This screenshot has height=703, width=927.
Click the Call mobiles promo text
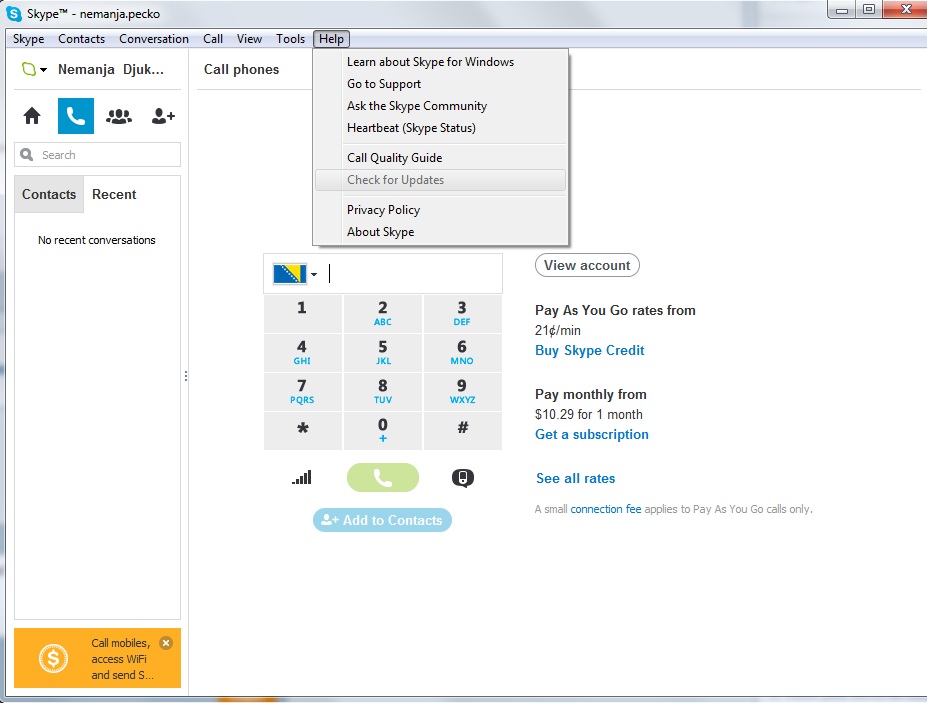pos(122,659)
